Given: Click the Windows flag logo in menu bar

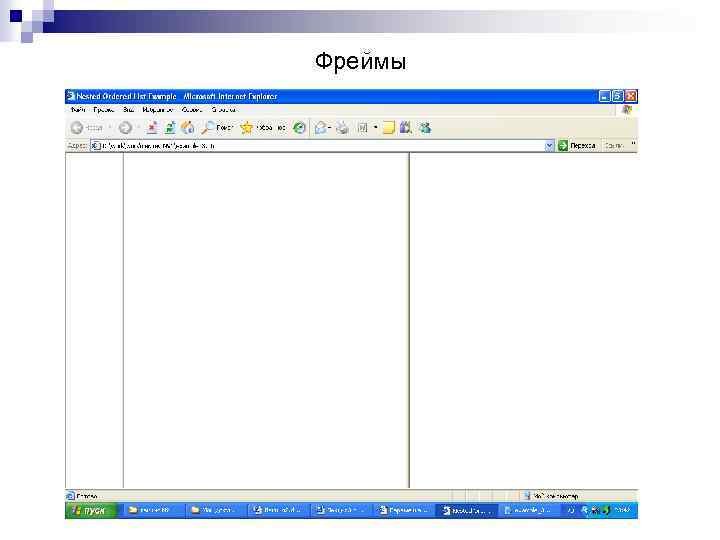Looking at the screenshot, I should (627, 110).
